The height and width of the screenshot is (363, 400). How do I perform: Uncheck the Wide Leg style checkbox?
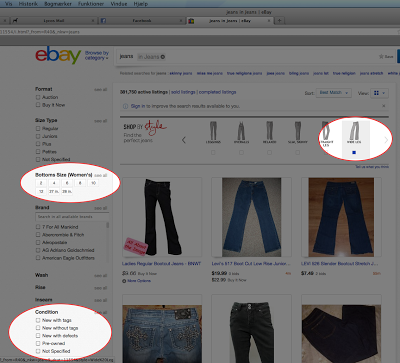pyautogui.click(x=354, y=152)
